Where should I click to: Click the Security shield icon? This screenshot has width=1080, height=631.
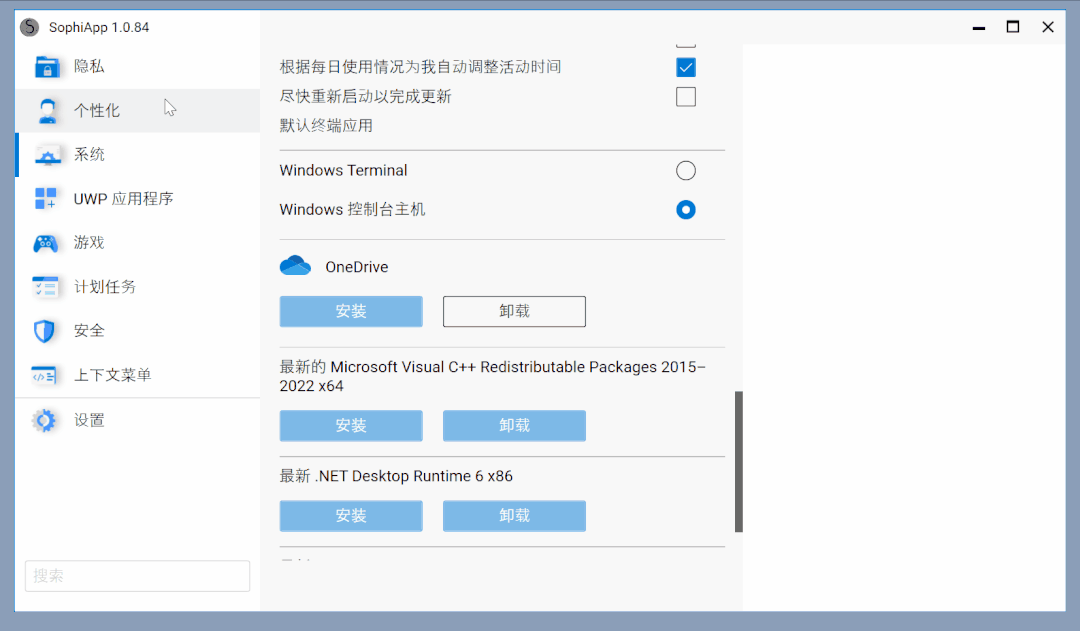tap(45, 331)
